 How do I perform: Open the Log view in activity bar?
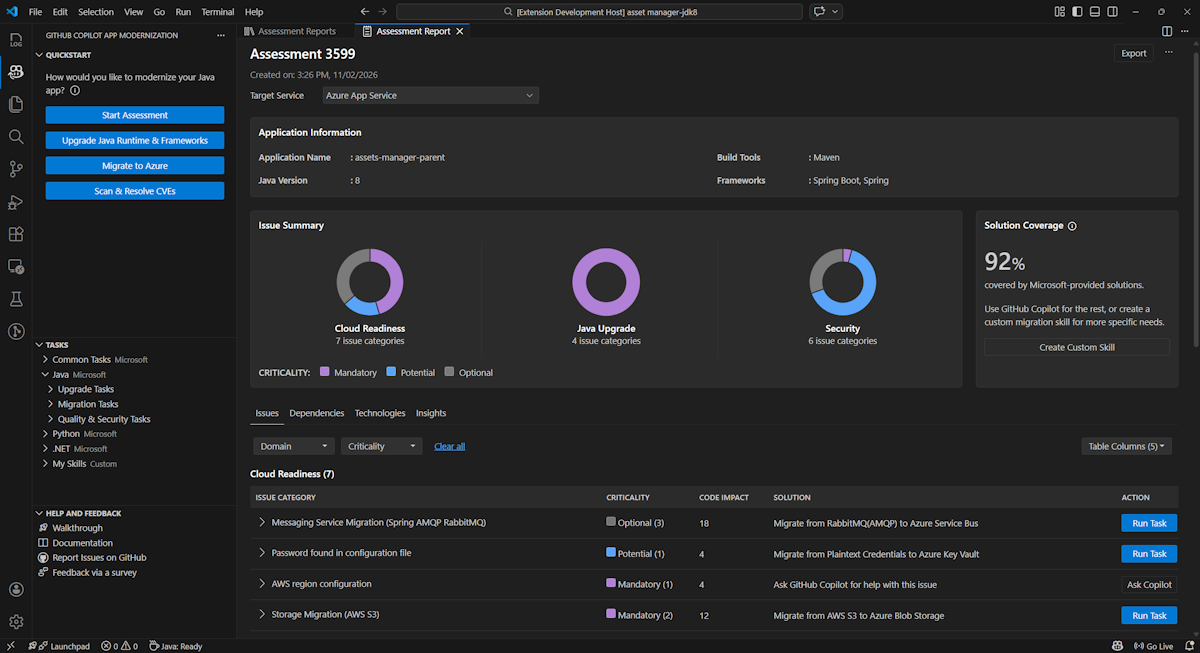pos(15,41)
